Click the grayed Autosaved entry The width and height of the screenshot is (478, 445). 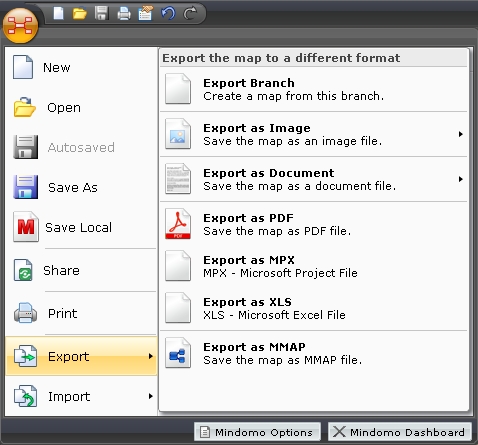(81, 147)
